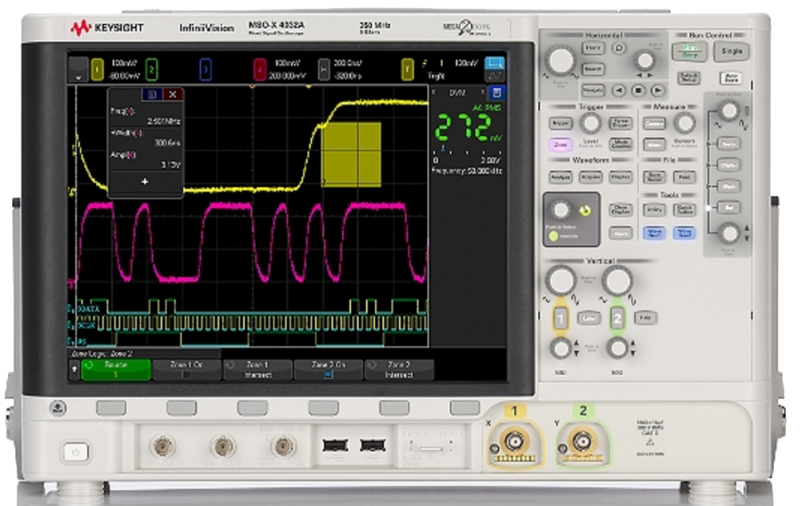Click the Cursors knob
This screenshot has height=506, width=806.
click(x=685, y=123)
